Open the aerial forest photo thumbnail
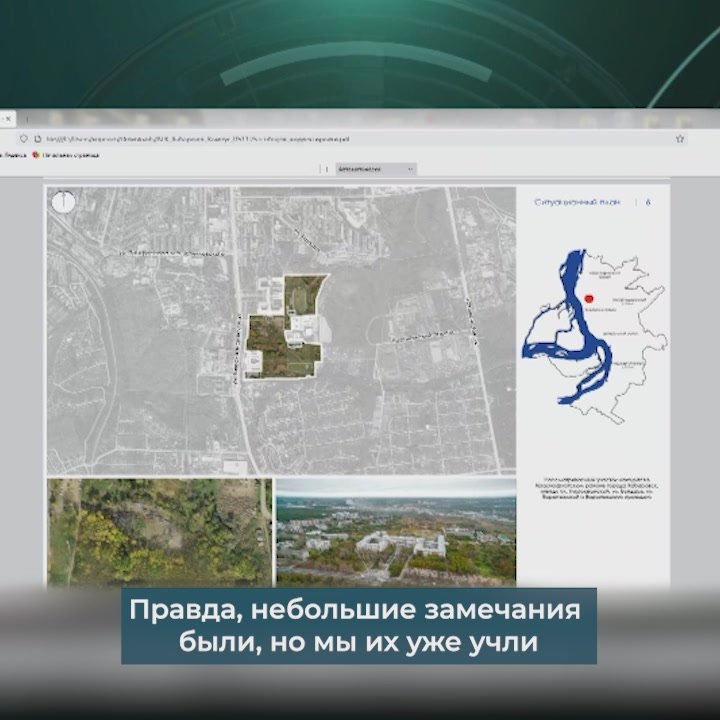 [x=159, y=531]
